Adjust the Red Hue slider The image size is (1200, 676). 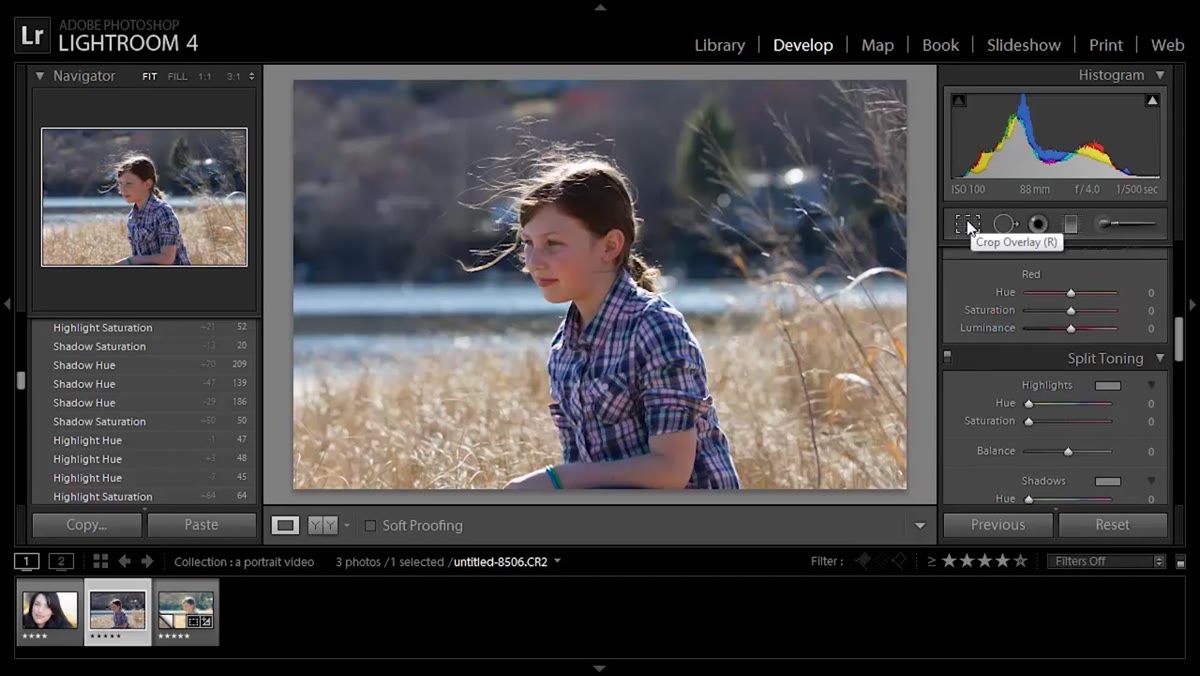[x=1070, y=293]
